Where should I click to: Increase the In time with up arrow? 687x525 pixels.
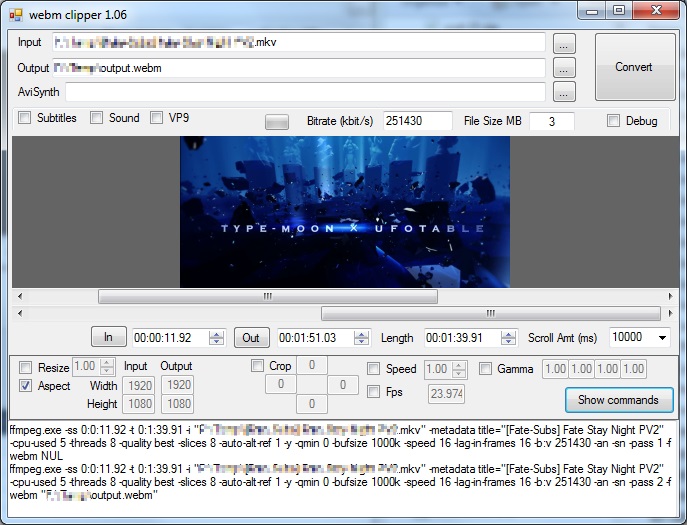coord(216,334)
